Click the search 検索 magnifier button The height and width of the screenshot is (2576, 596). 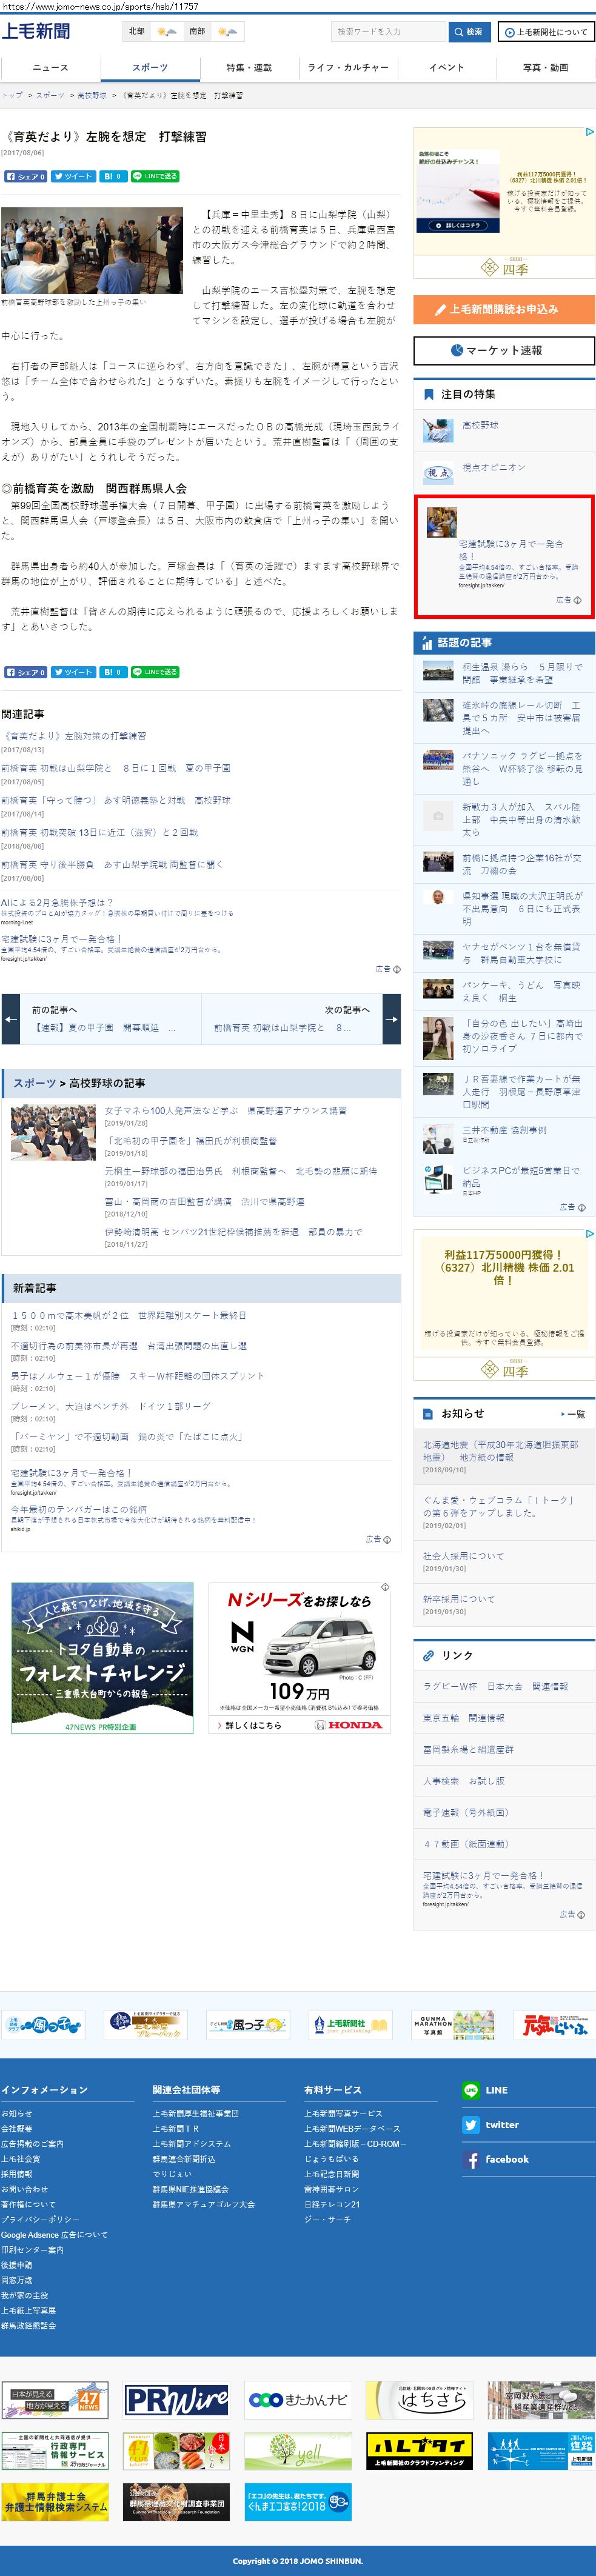click(468, 32)
